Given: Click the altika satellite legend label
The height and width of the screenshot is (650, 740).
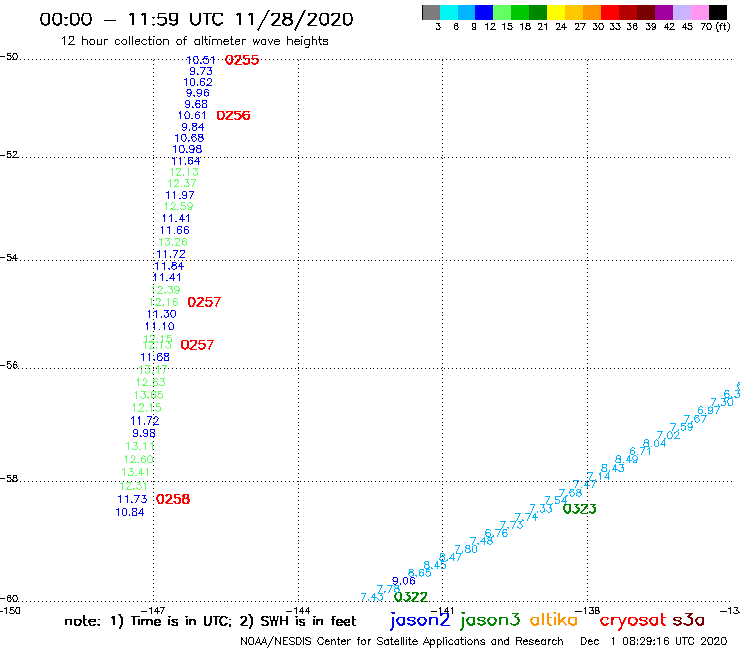Looking at the screenshot, I should 554,620.
